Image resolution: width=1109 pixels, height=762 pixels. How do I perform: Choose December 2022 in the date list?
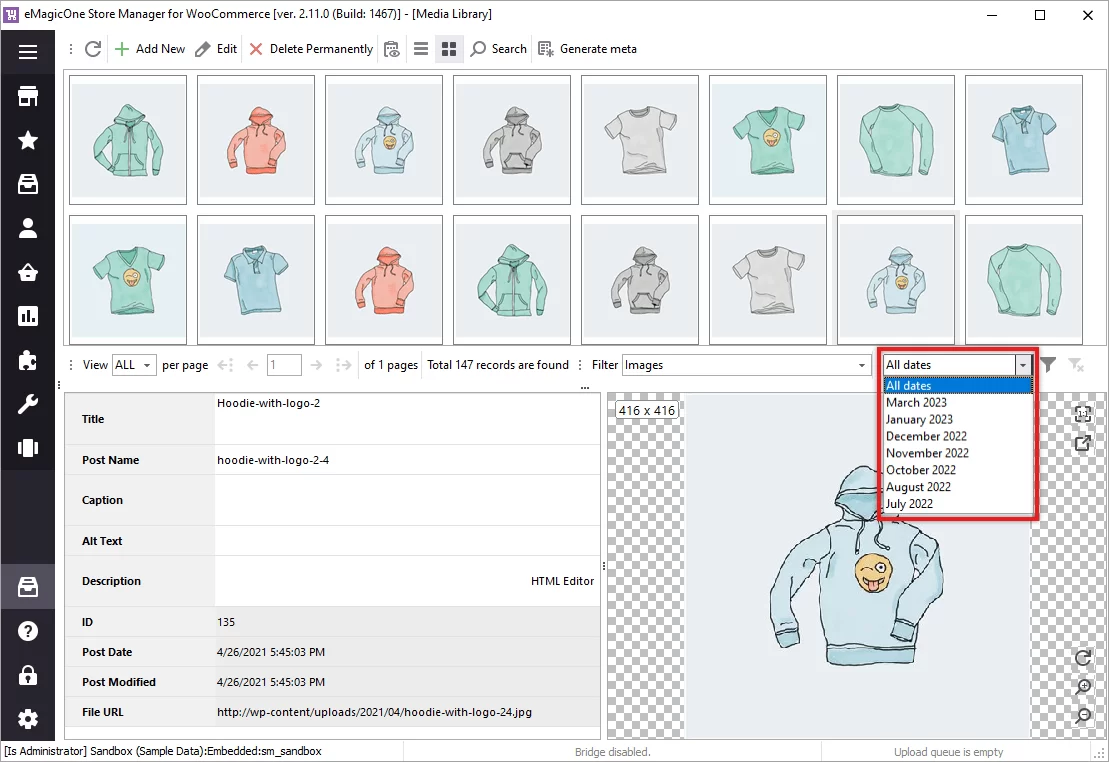click(x=926, y=436)
